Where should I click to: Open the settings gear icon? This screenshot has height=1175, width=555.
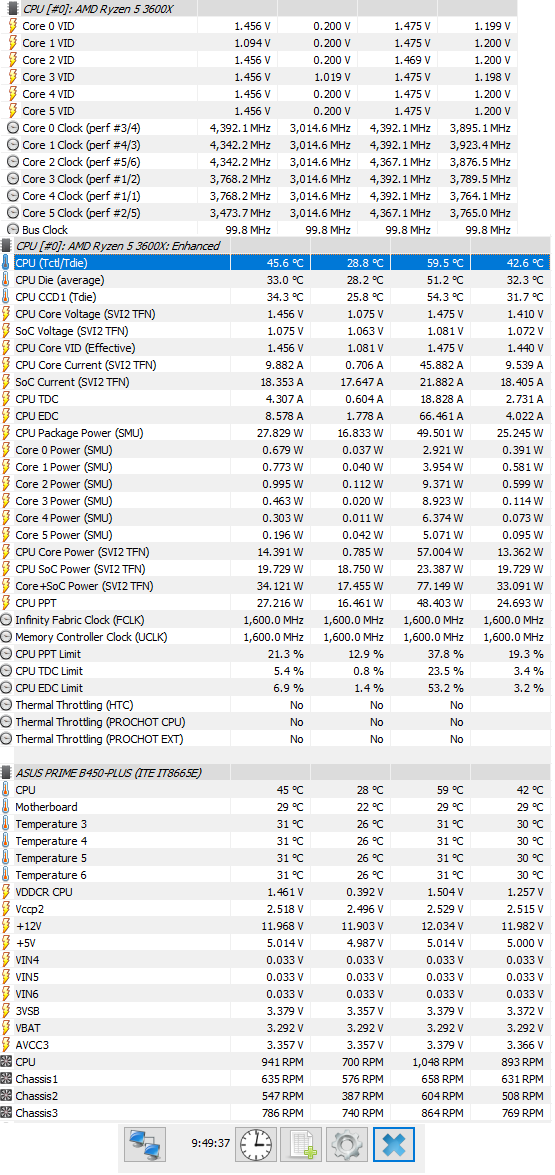tap(347, 1145)
